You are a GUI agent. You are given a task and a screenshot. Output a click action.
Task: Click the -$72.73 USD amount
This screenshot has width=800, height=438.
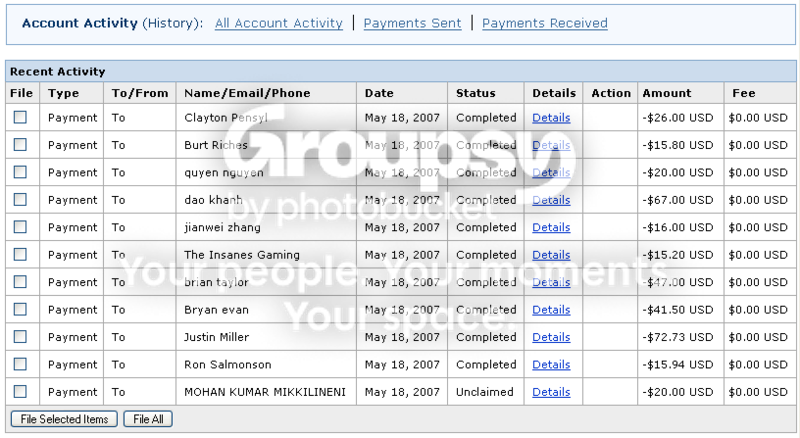coord(678,337)
